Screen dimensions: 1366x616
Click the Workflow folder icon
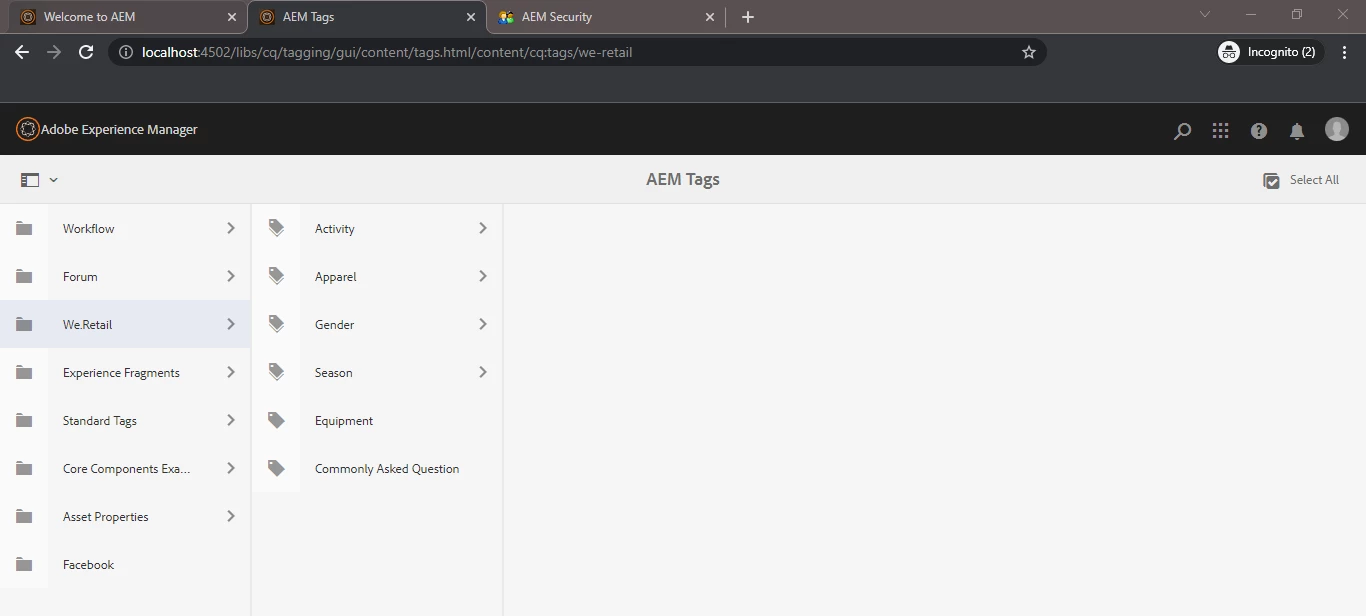pyautogui.click(x=24, y=228)
